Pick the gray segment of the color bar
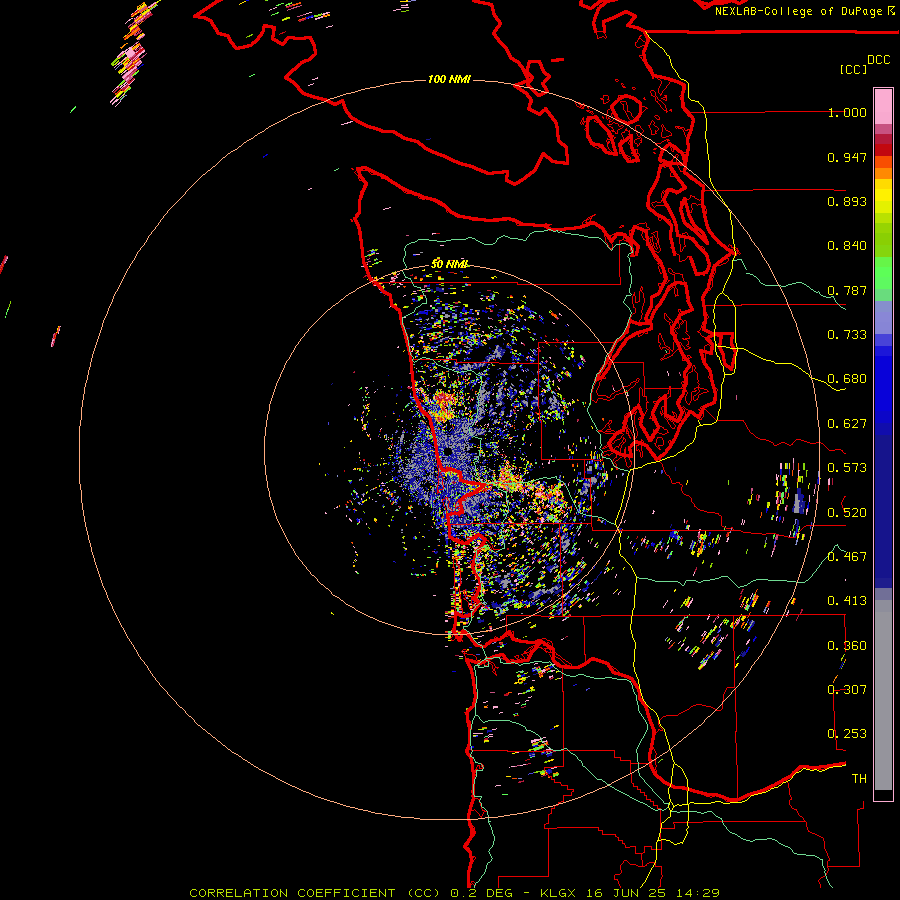Image resolution: width=900 pixels, height=900 pixels. pos(883,695)
